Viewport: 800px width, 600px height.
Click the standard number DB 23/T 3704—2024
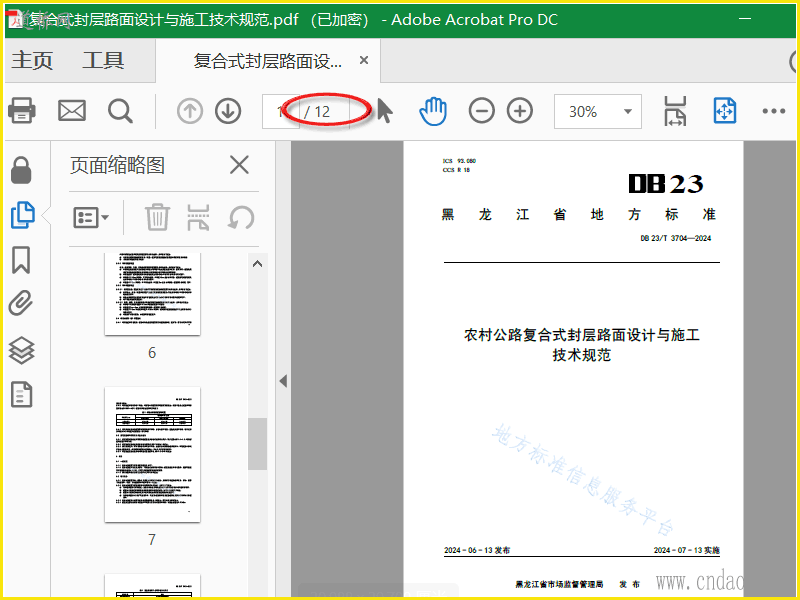[676, 238]
